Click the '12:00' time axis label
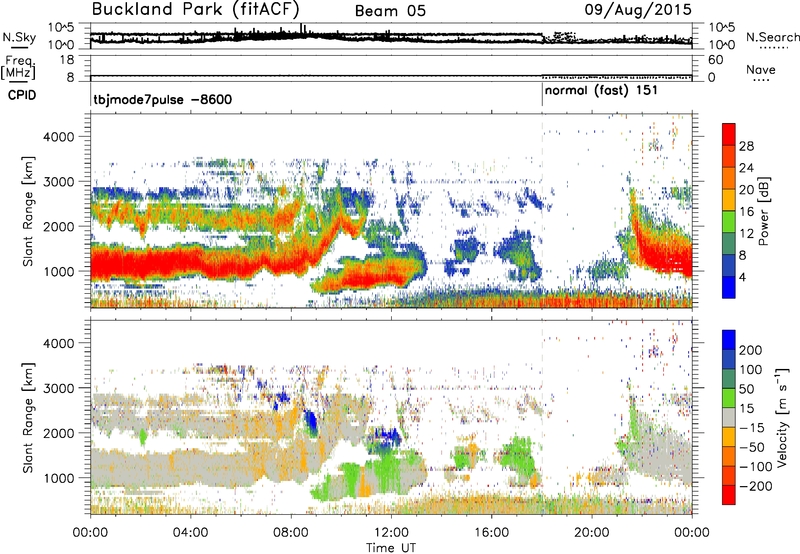 coord(391,533)
